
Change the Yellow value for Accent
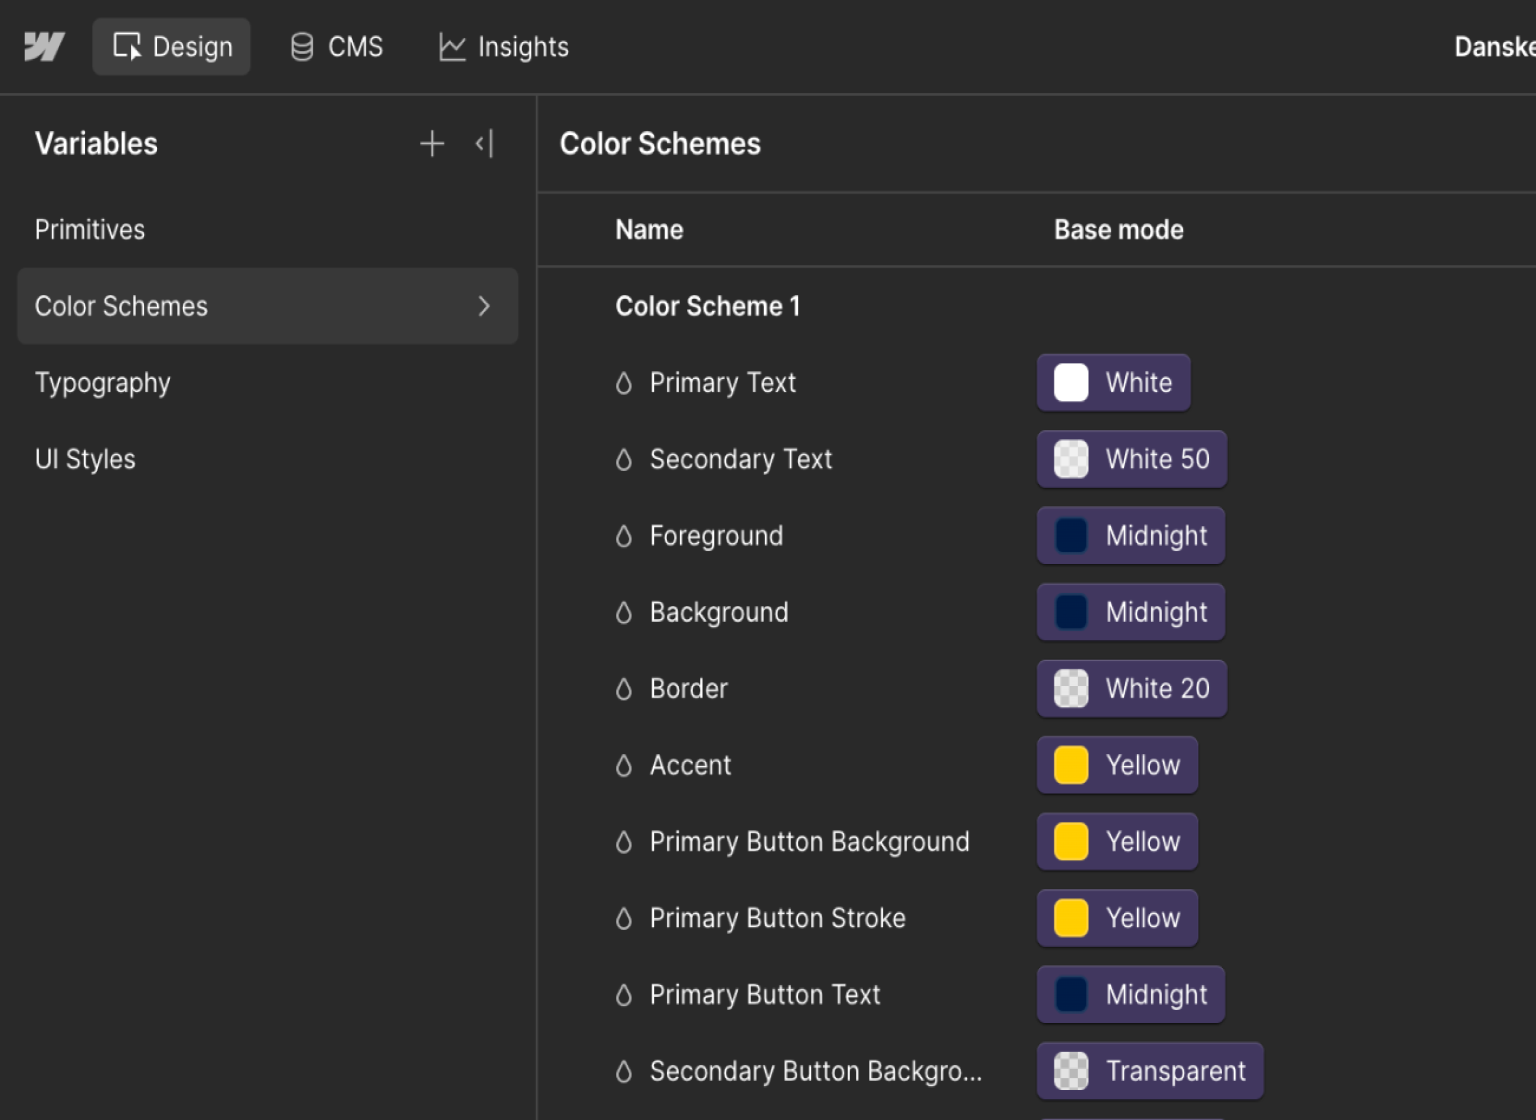tap(1117, 765)
